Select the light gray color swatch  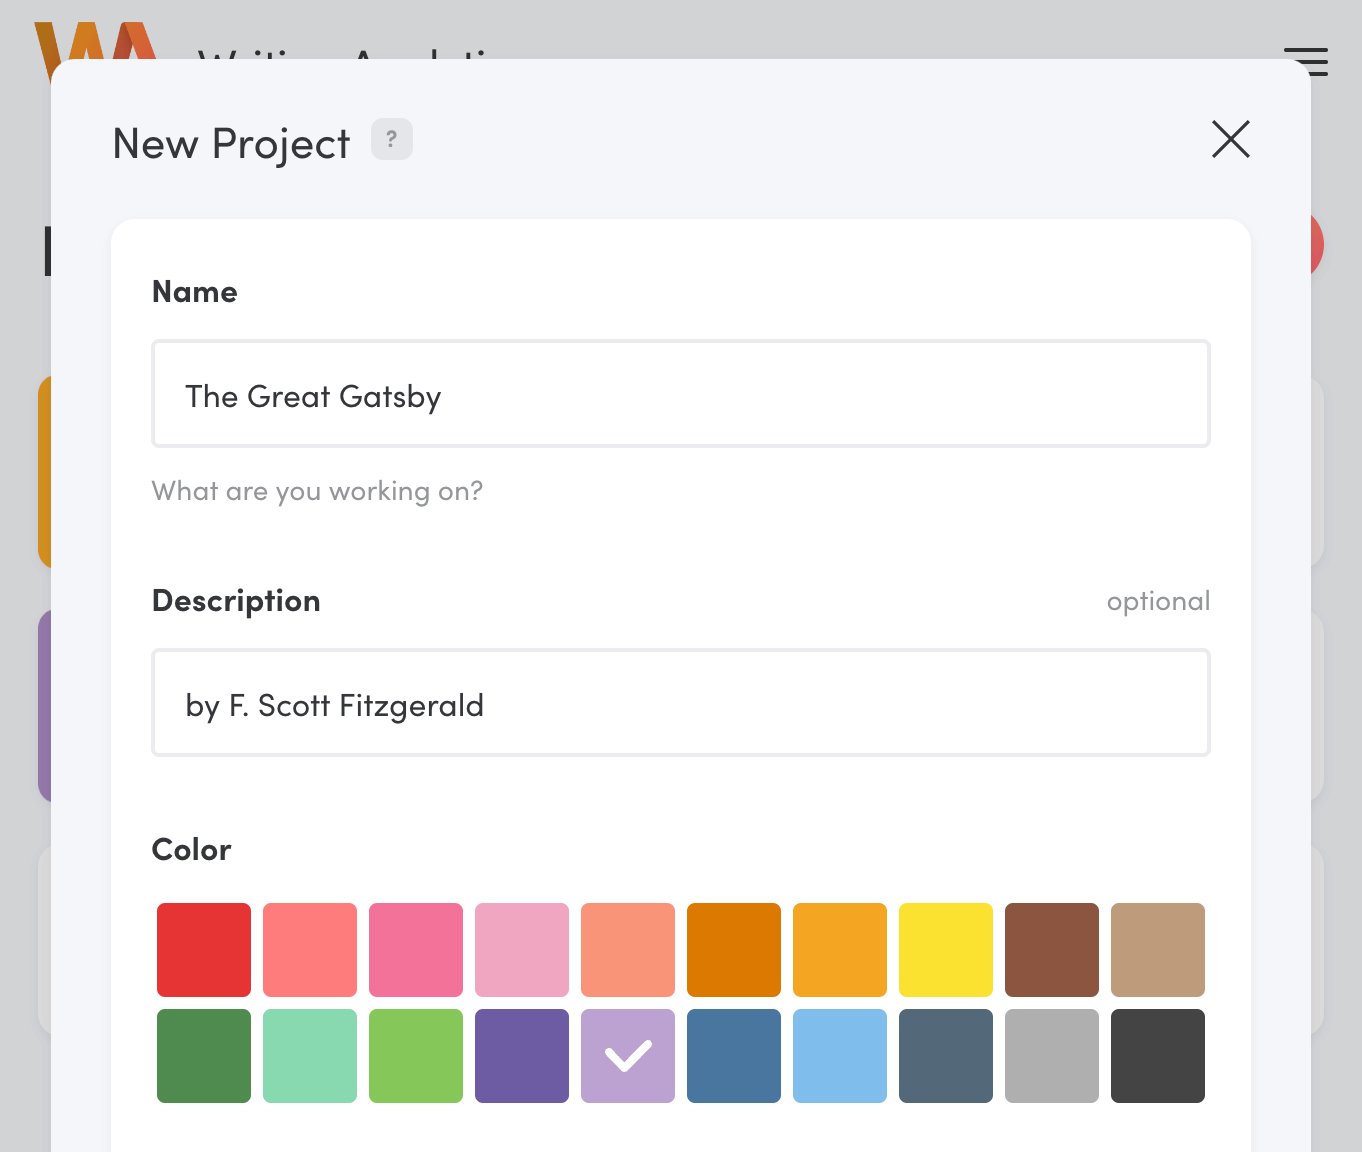[1052, 1056]
